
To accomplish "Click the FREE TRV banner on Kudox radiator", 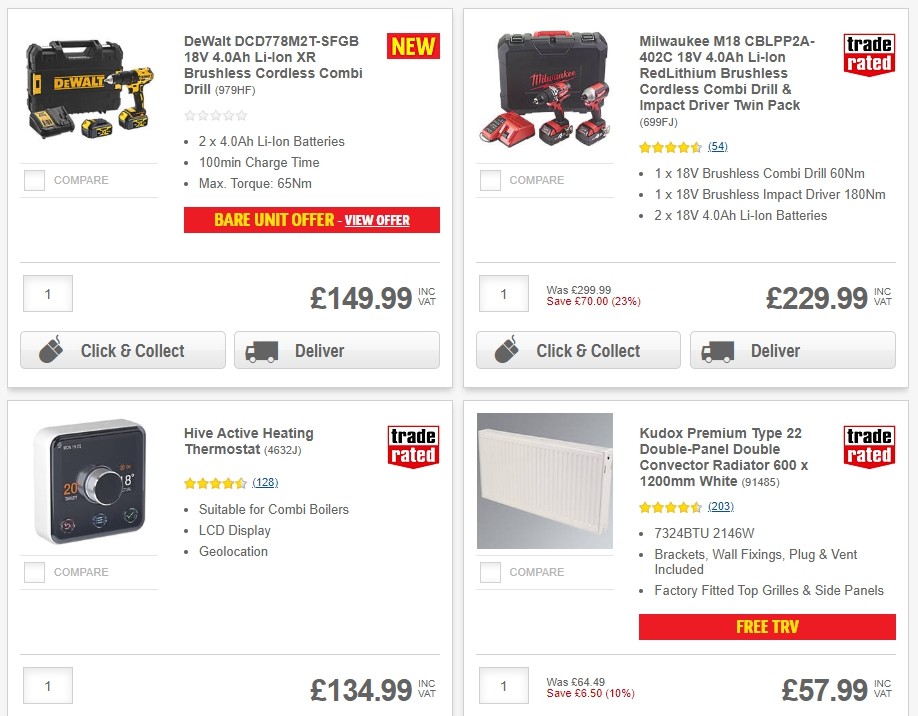I will (767, 627).
